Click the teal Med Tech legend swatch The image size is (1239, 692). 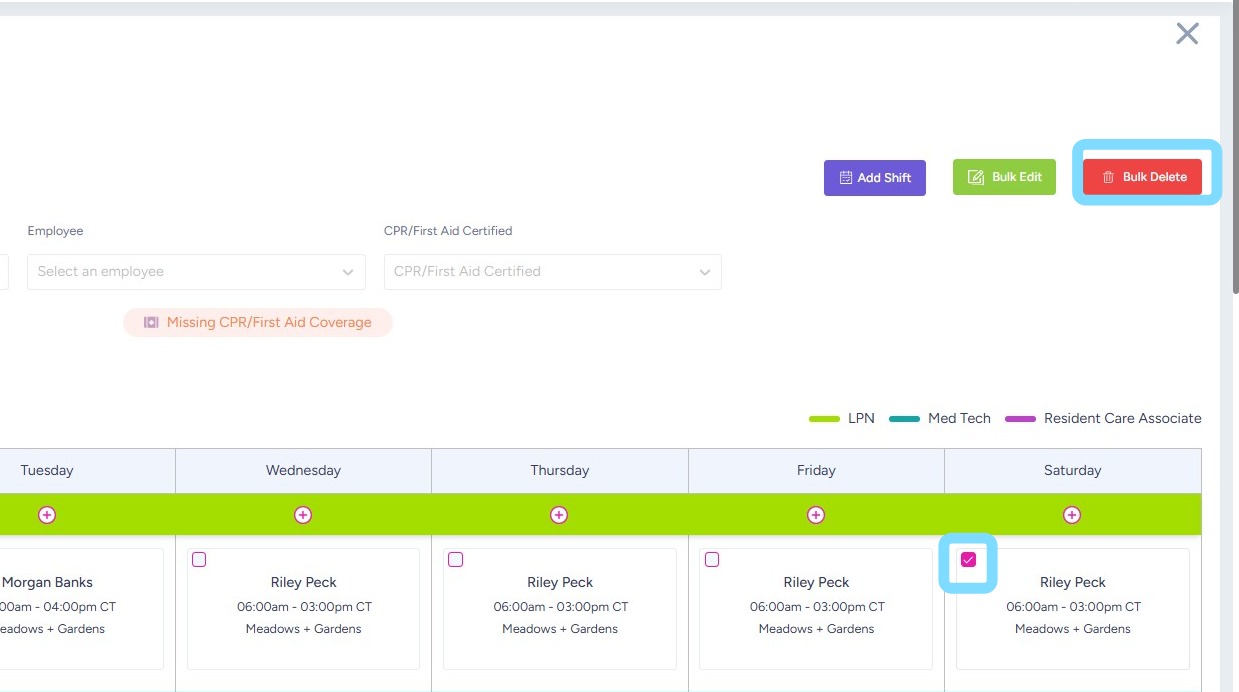pyautogui.click(x=904, y=419)
